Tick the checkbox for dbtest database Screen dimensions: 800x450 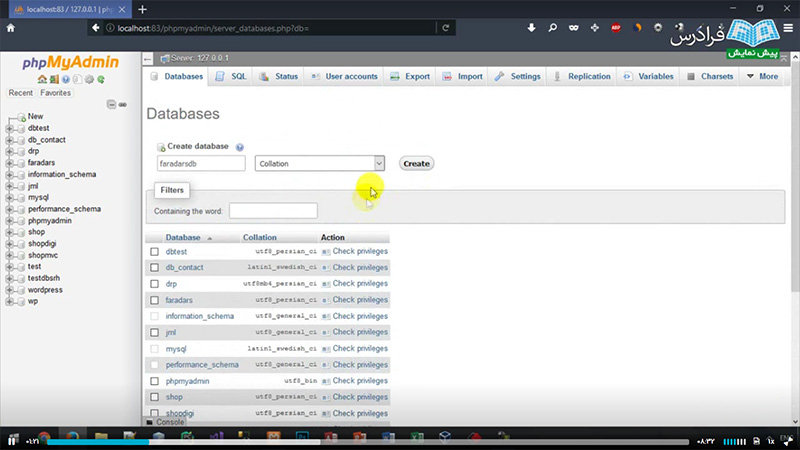154,252
